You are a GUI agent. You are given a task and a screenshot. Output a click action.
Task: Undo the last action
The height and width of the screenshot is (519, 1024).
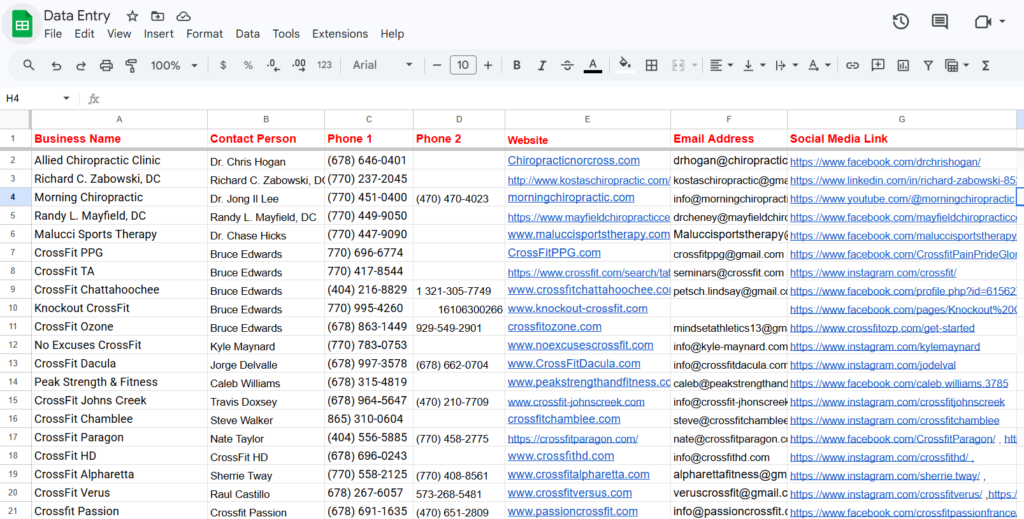[56, 65]
